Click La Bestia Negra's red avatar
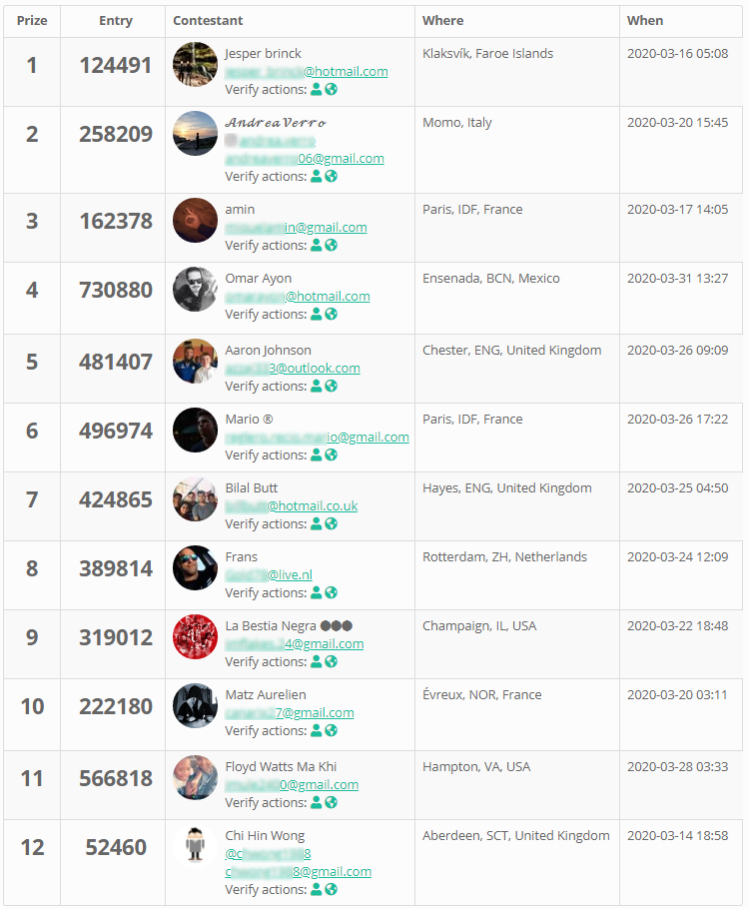Viewport: 750px width, 909px height. [195, 637]
